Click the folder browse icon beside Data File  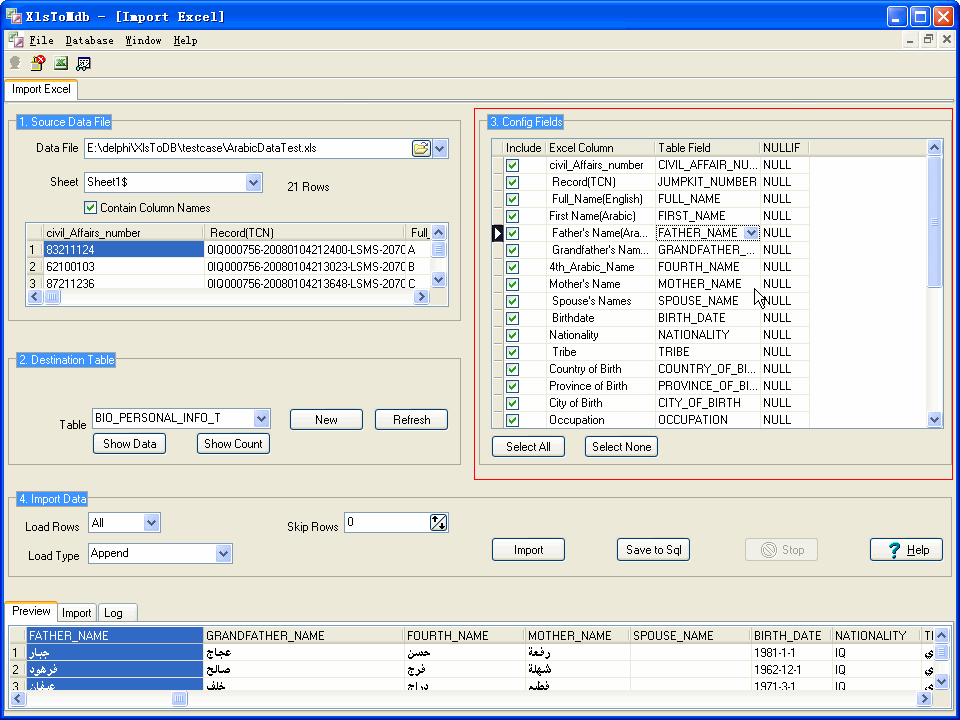click(x=421, y=148)
